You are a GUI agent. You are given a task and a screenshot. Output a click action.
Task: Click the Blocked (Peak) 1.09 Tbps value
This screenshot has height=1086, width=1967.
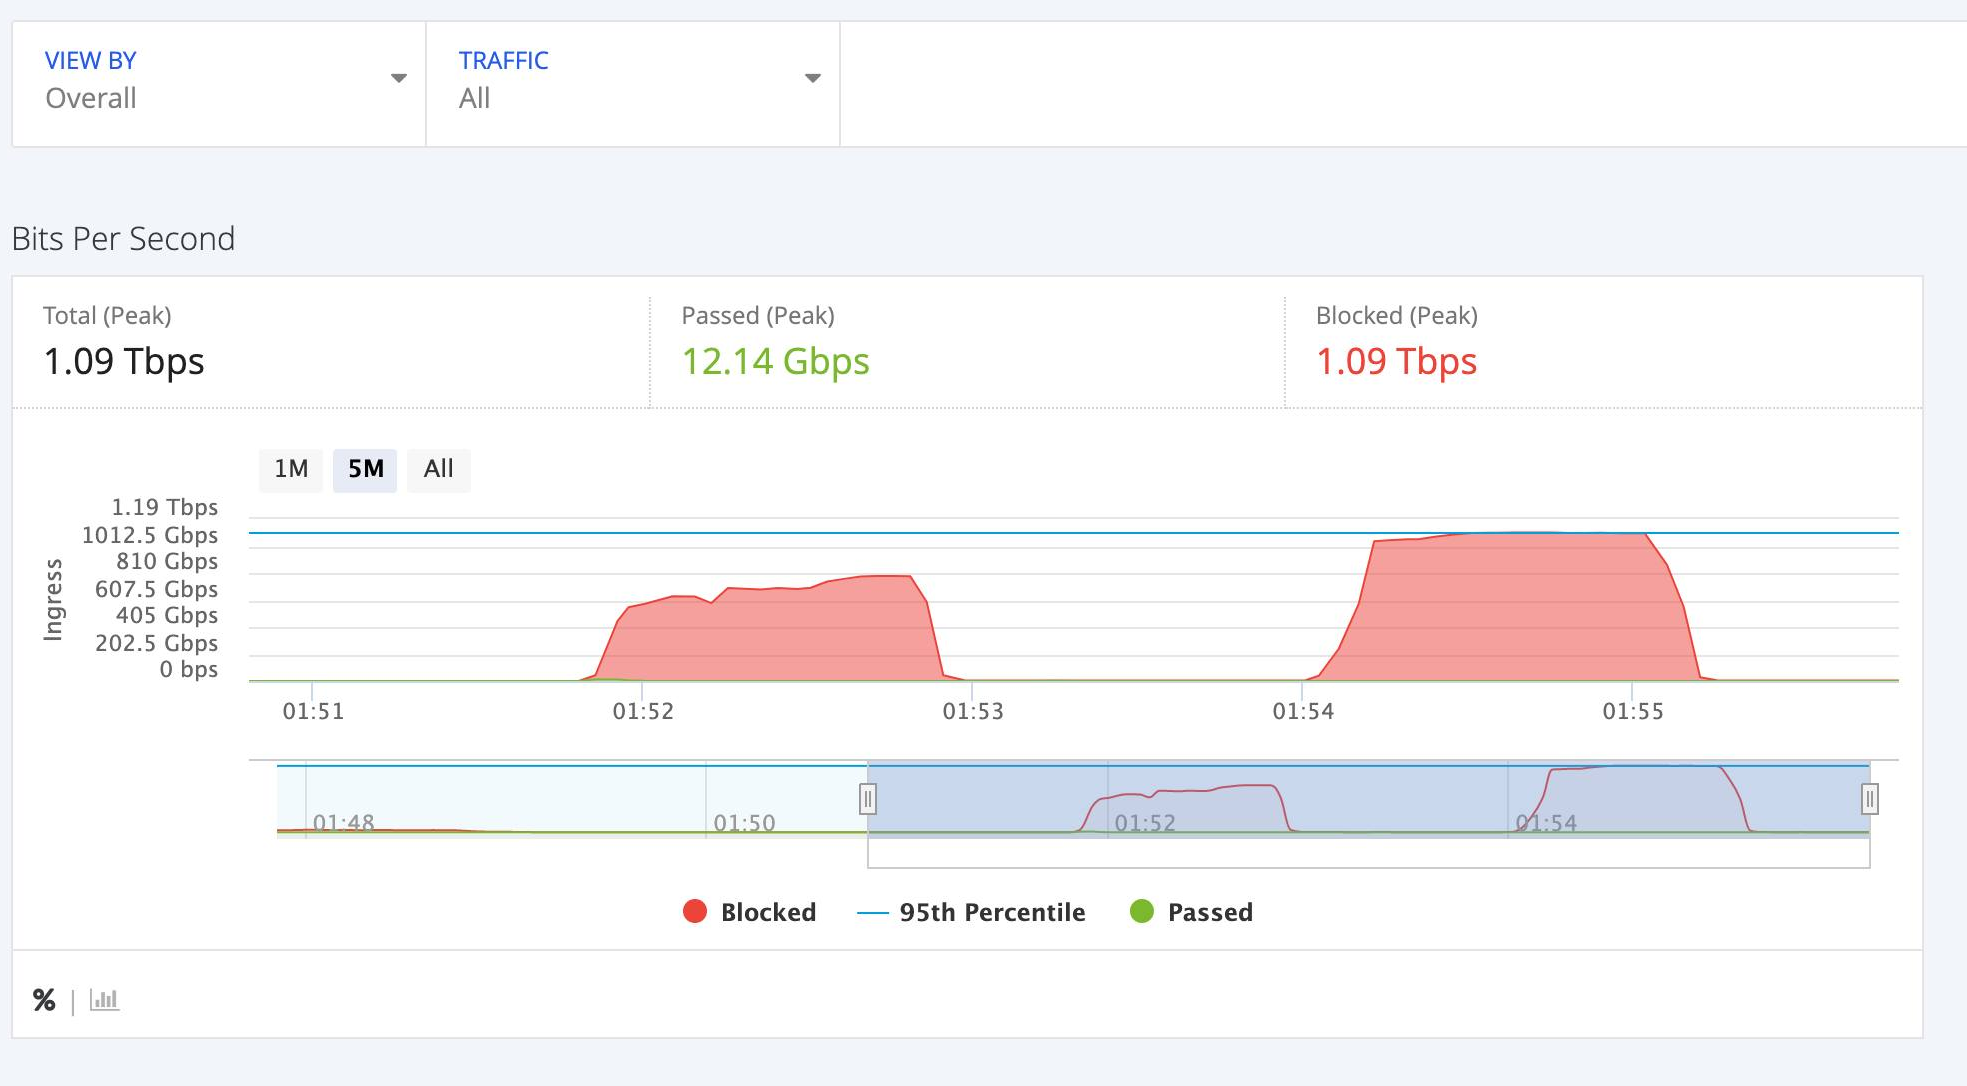(1397, 361)
